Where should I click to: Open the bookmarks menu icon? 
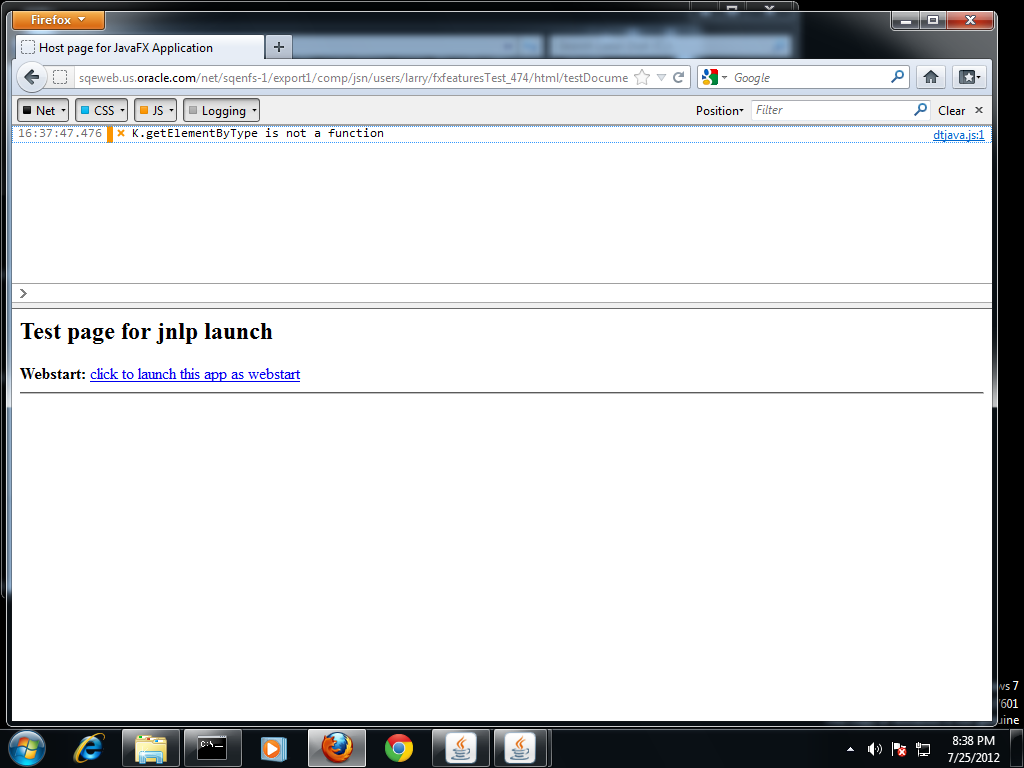[x=968, y=77]
